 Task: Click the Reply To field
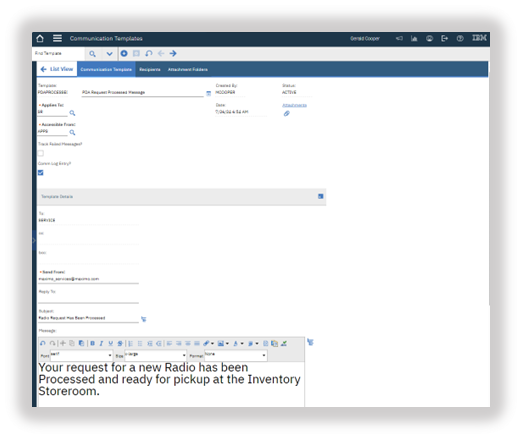(x=88, y=299)
